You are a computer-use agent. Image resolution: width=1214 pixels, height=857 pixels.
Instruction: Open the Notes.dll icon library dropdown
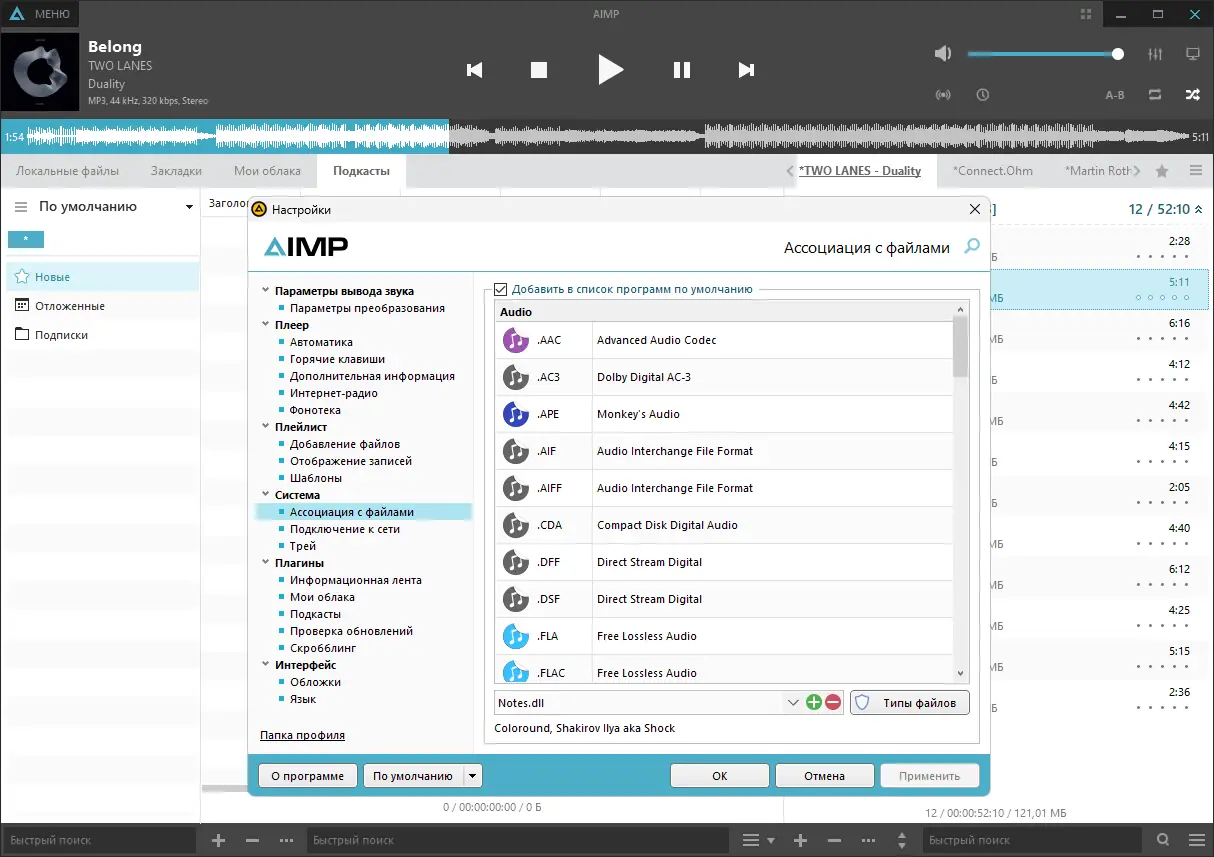(x=793, y=703)
